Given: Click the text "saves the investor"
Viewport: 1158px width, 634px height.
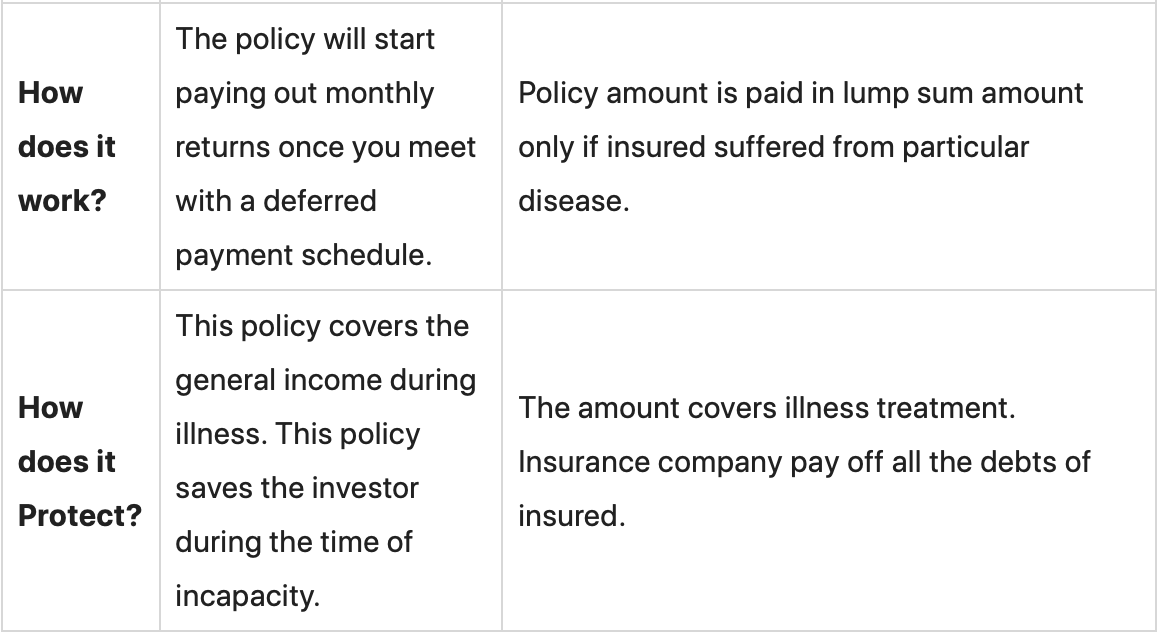Looking at the screenshot, I should click(x=296, y=489).
